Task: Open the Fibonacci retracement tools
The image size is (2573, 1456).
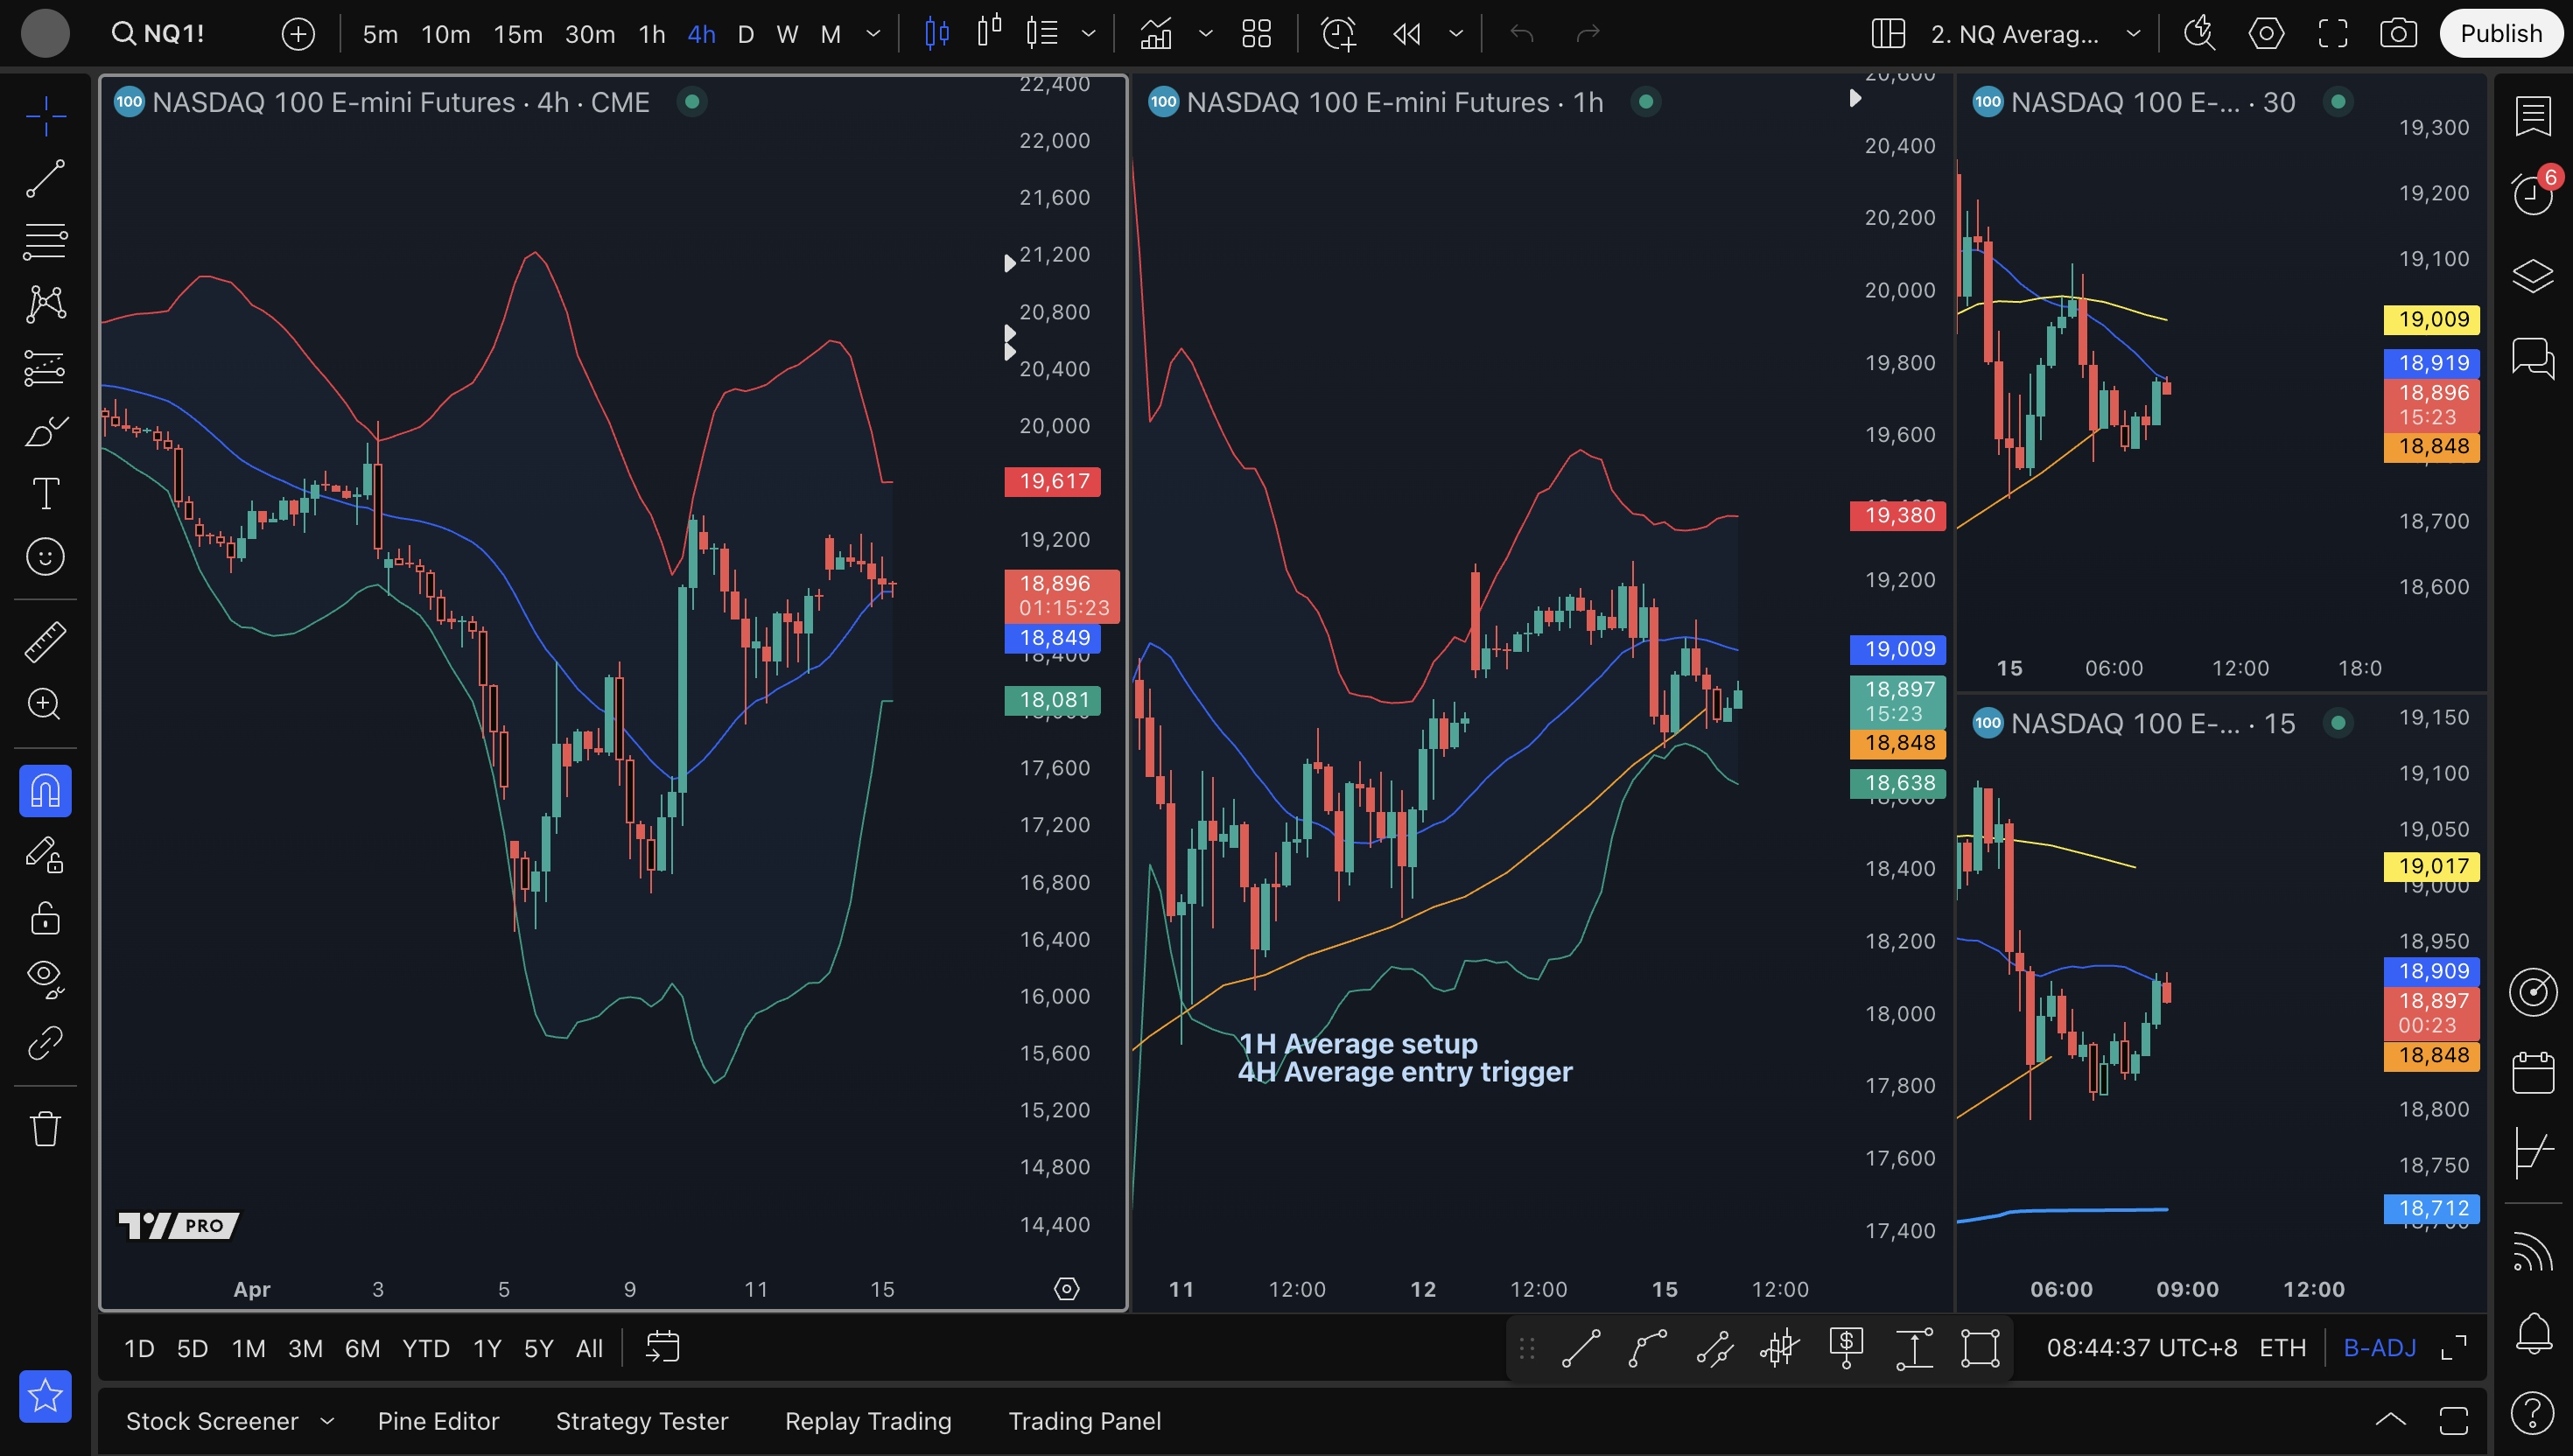Action: [x=45, y=241]
